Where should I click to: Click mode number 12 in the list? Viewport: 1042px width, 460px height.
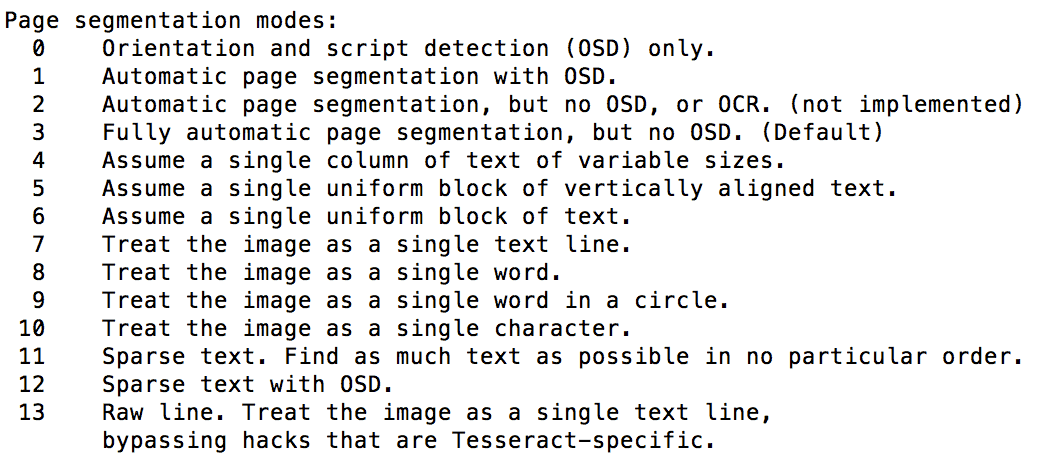pos(32,384)
